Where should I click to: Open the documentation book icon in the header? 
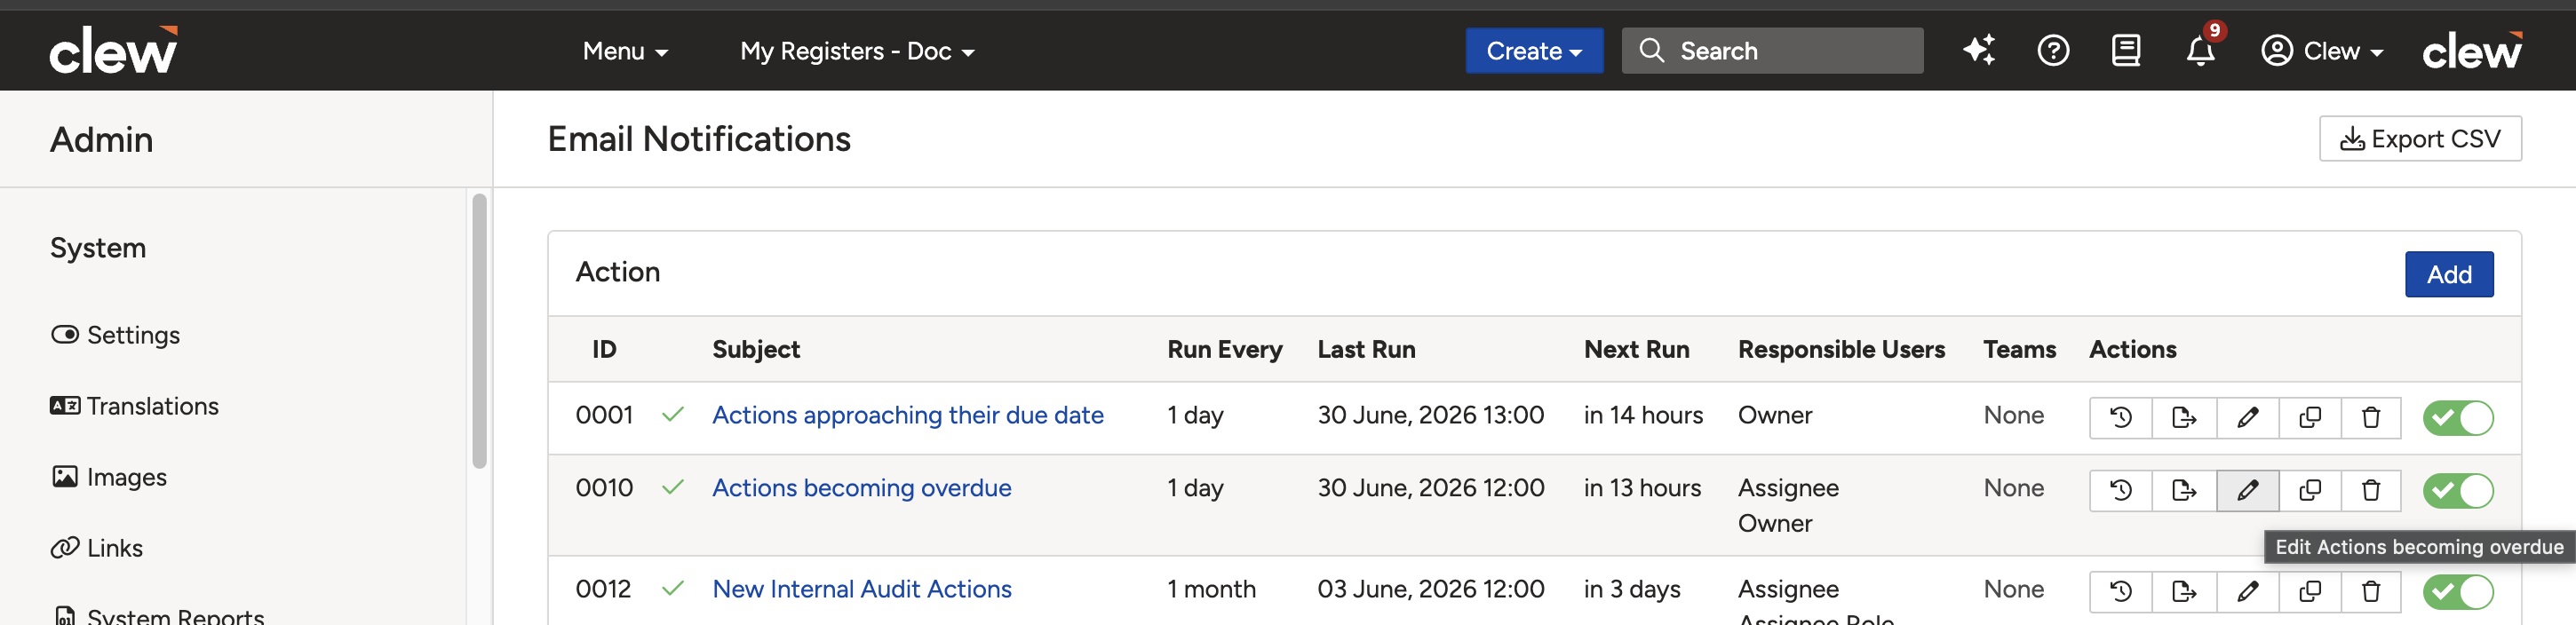click(2125, 50)
